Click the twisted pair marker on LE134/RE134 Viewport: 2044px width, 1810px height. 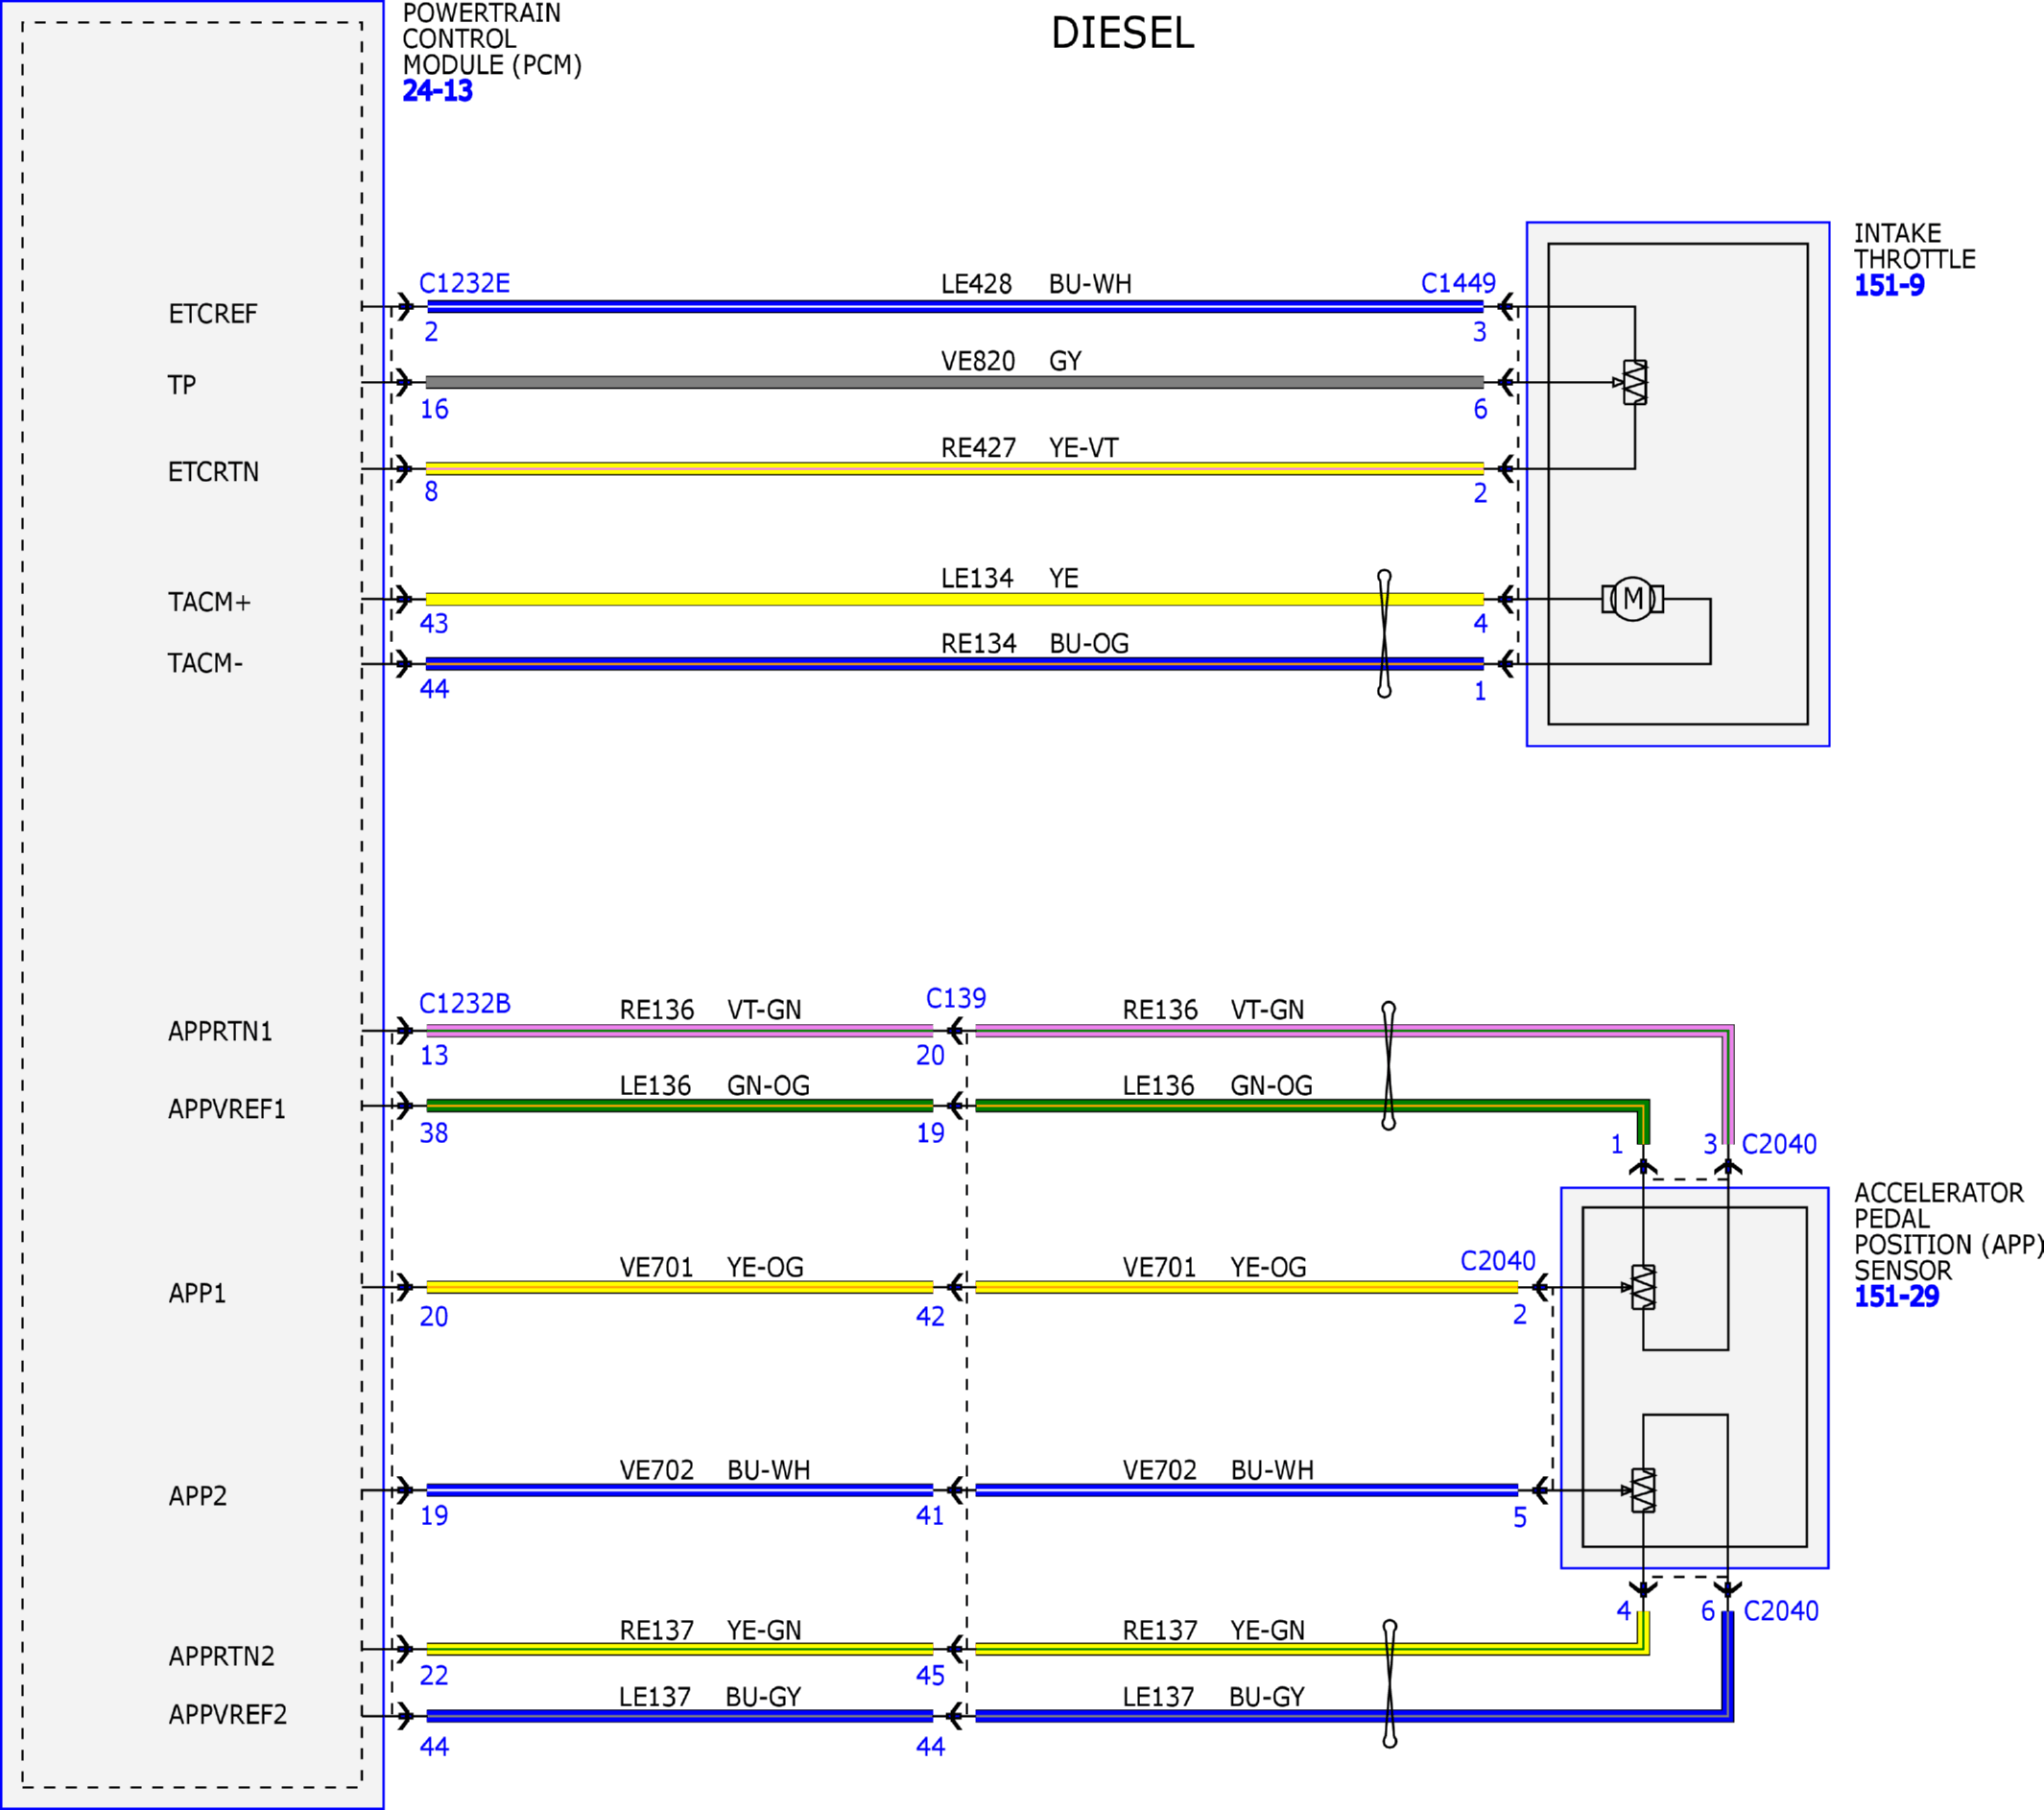[x=1384, y=634]
